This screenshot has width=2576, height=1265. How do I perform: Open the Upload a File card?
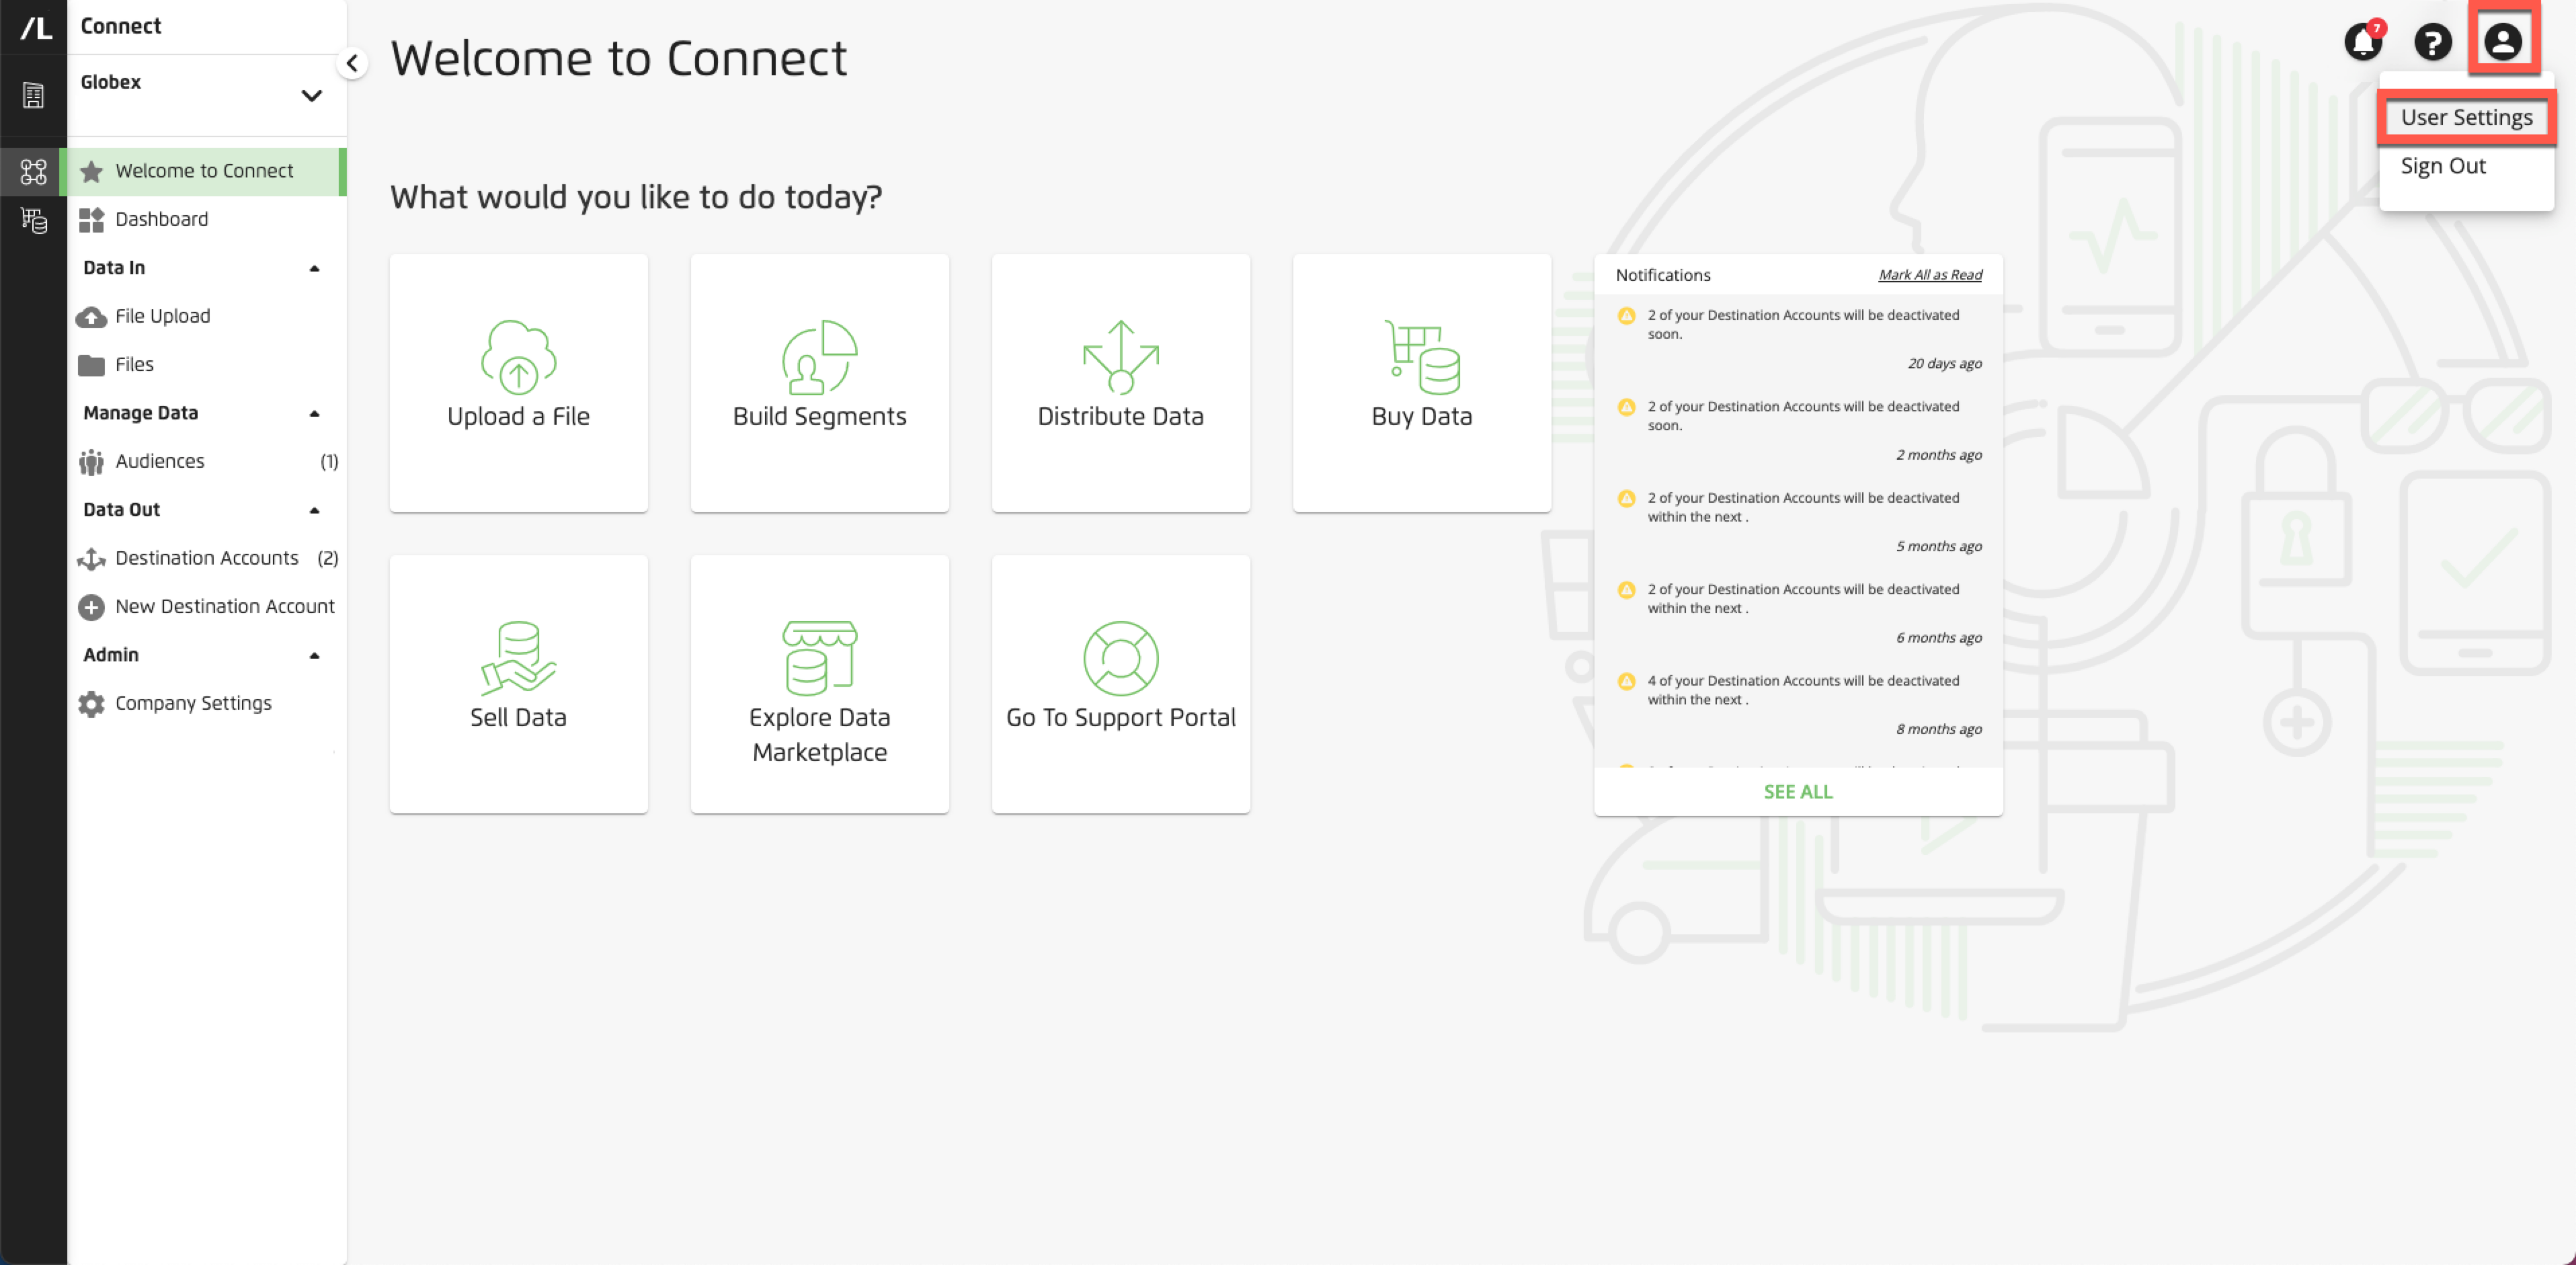518,383
